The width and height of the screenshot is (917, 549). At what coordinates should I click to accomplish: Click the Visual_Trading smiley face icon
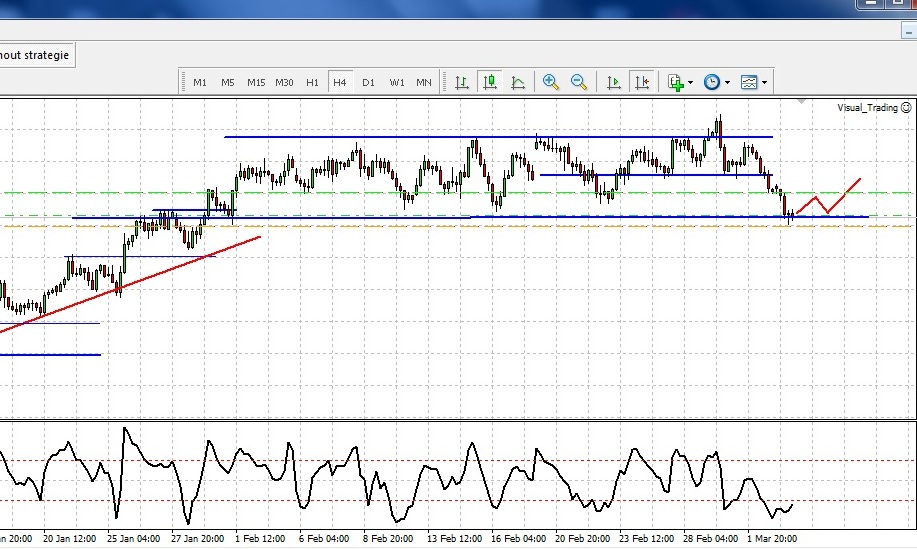pyautogui.click(x=906, y=108)
